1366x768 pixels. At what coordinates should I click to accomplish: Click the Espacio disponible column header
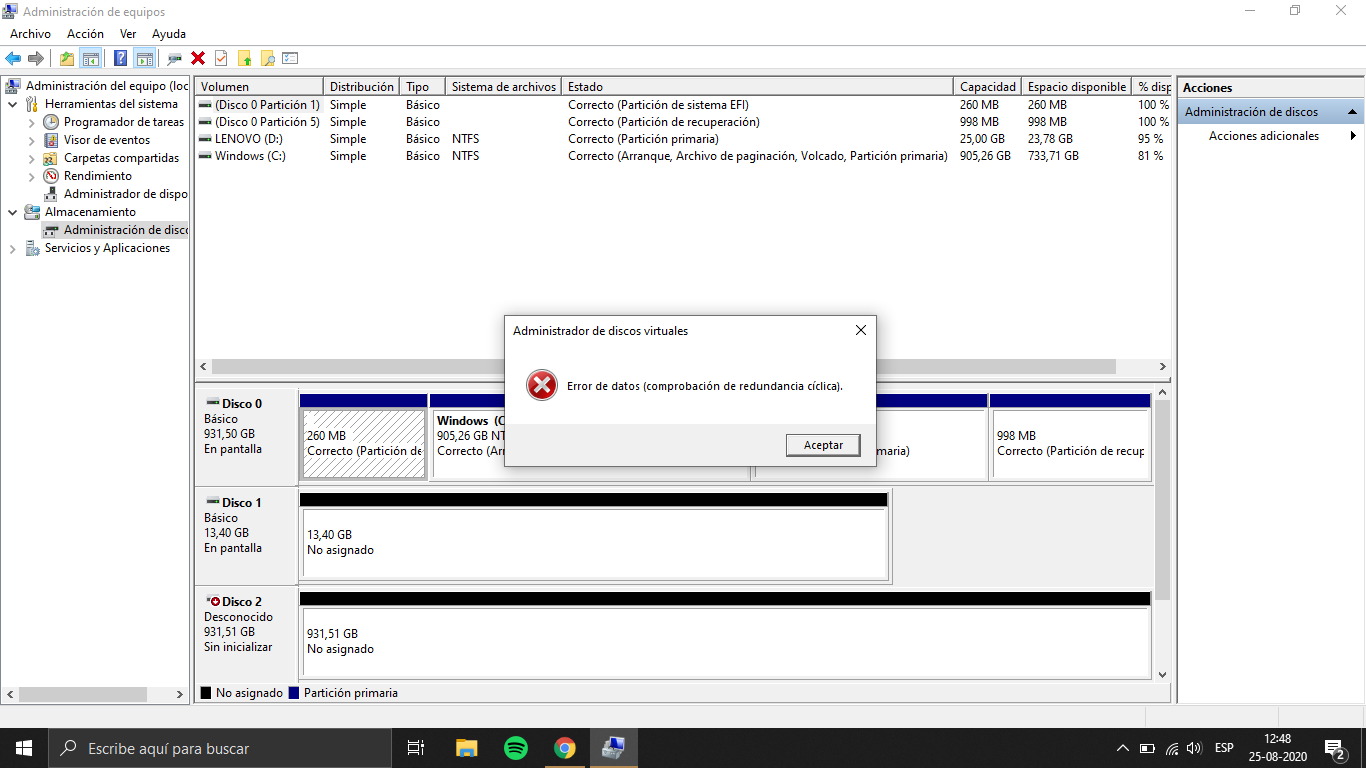(x=1076, y=87)
